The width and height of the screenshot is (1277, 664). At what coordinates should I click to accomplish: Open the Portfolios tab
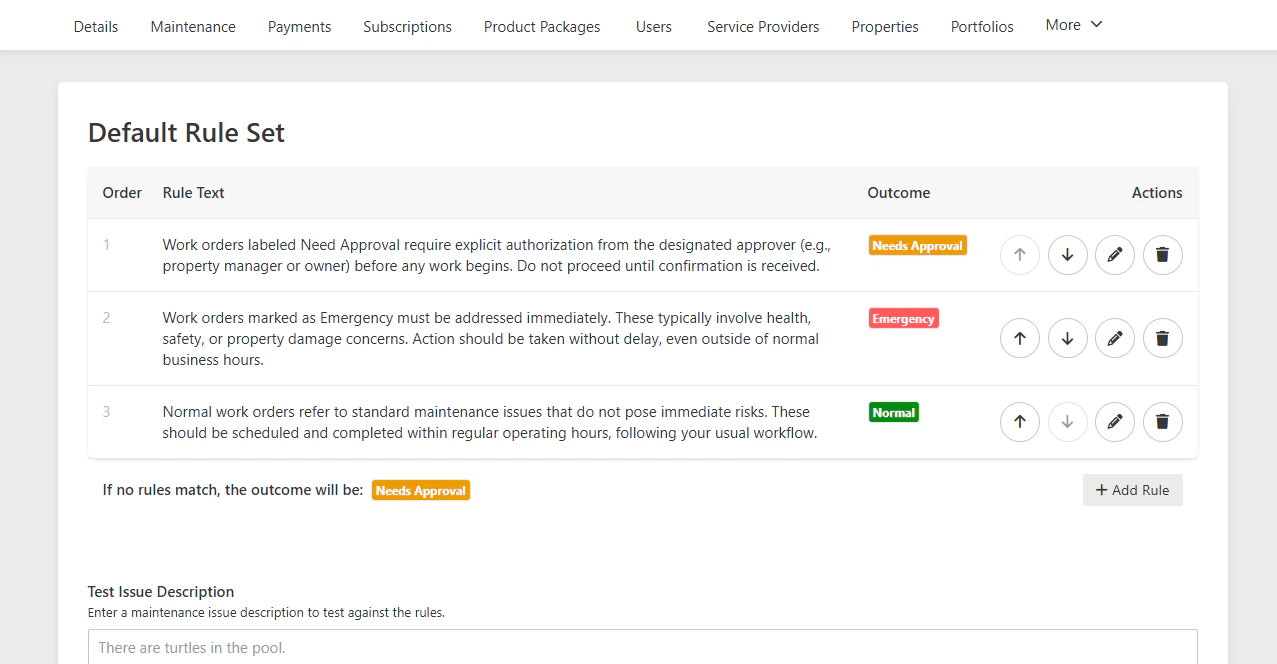point(982,27)
